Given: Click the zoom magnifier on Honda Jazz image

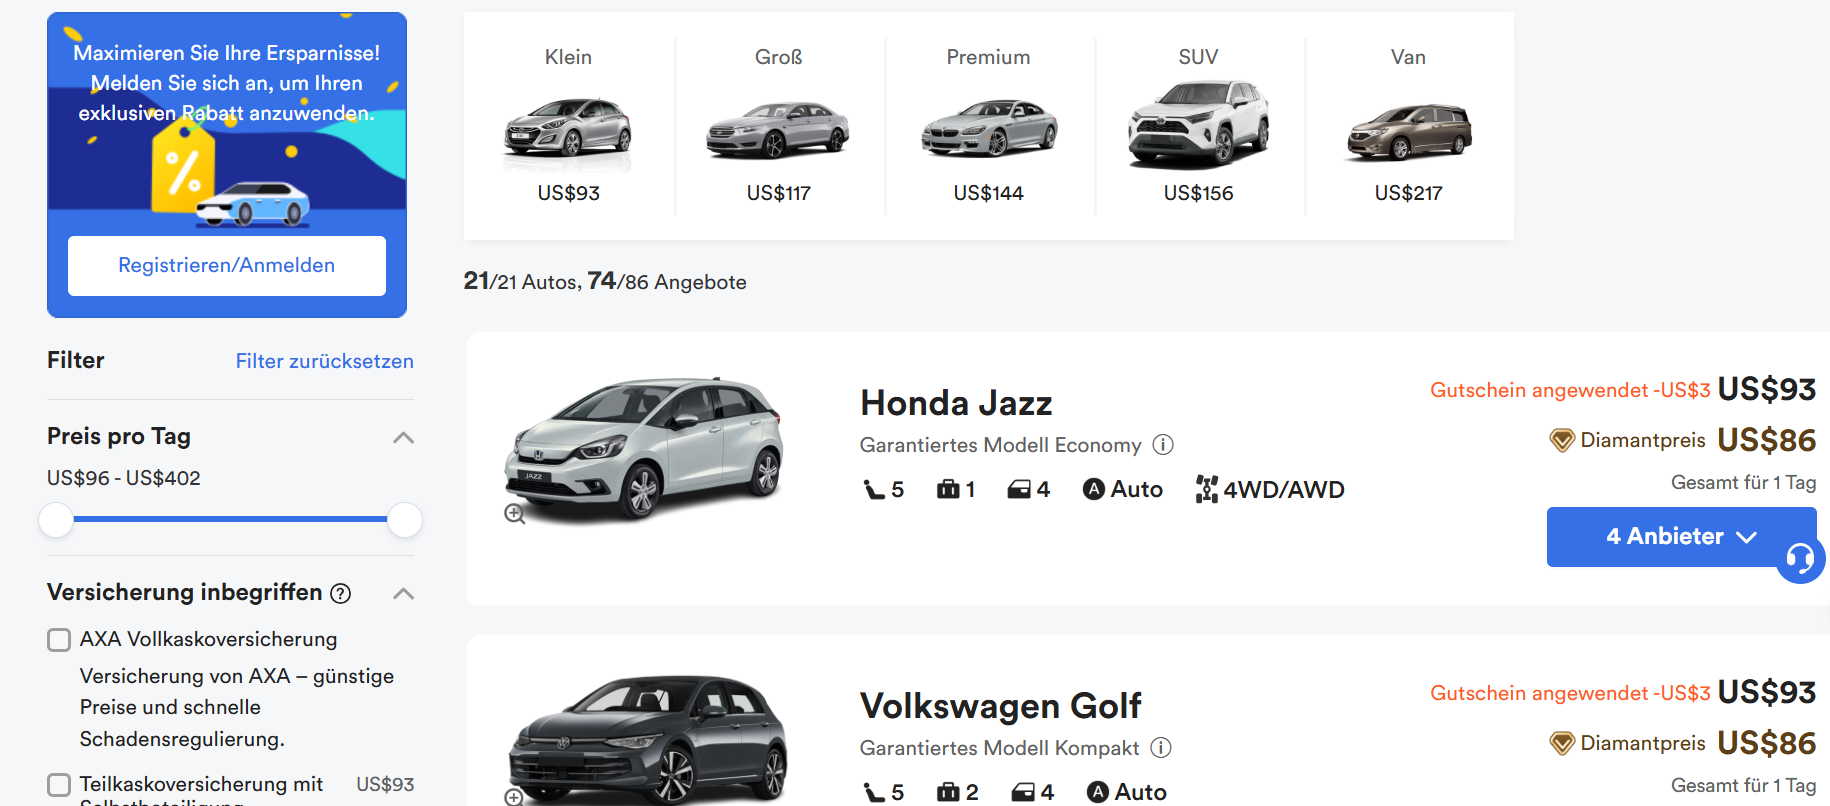Looking at the screenshot, I should 515,514.
